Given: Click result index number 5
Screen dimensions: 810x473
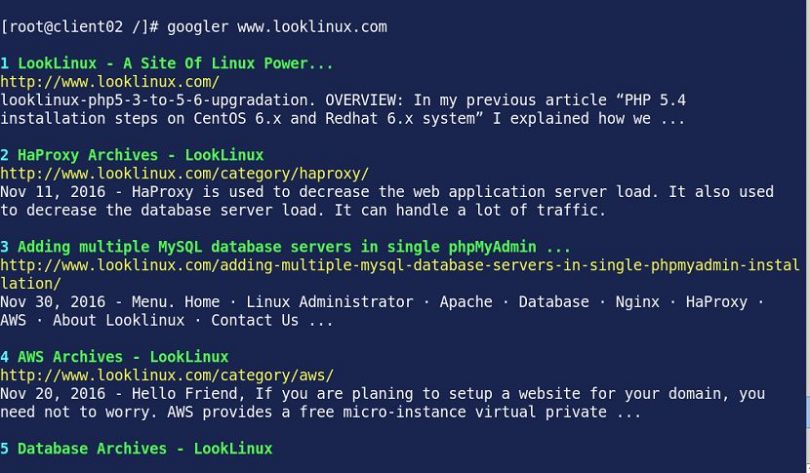Looking at the screenshot, I should tap(5, 449).
